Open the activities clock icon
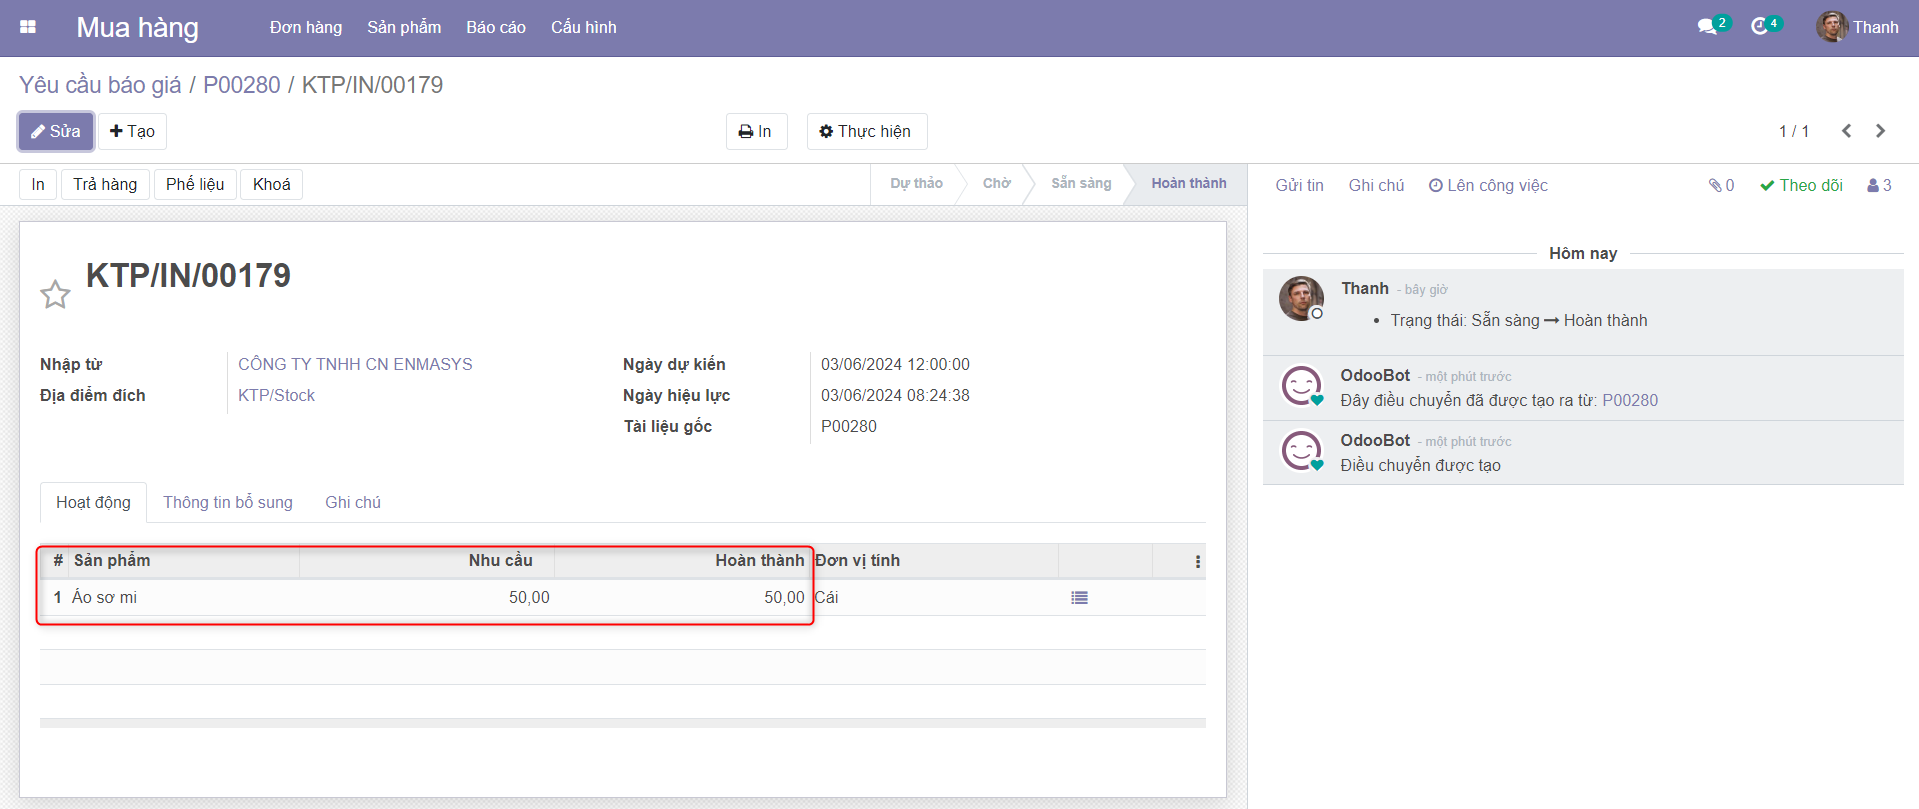The height and width of the screenshot is (809, 1919). [x=1760, y=27]
